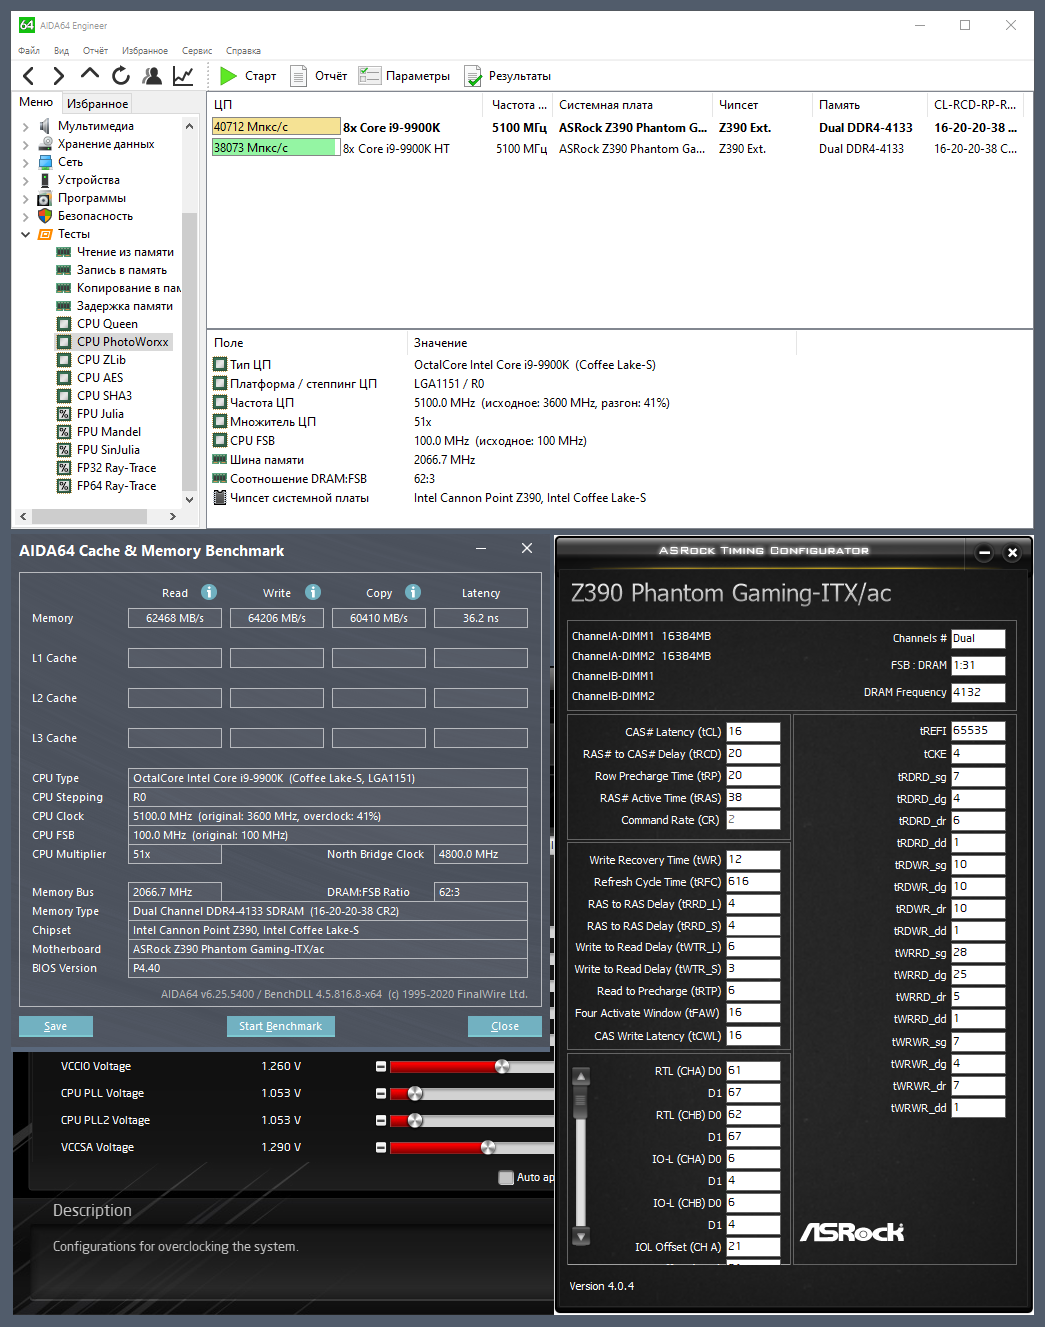Select CPU PhotoWorxx in the tree

tap(122, 342)
